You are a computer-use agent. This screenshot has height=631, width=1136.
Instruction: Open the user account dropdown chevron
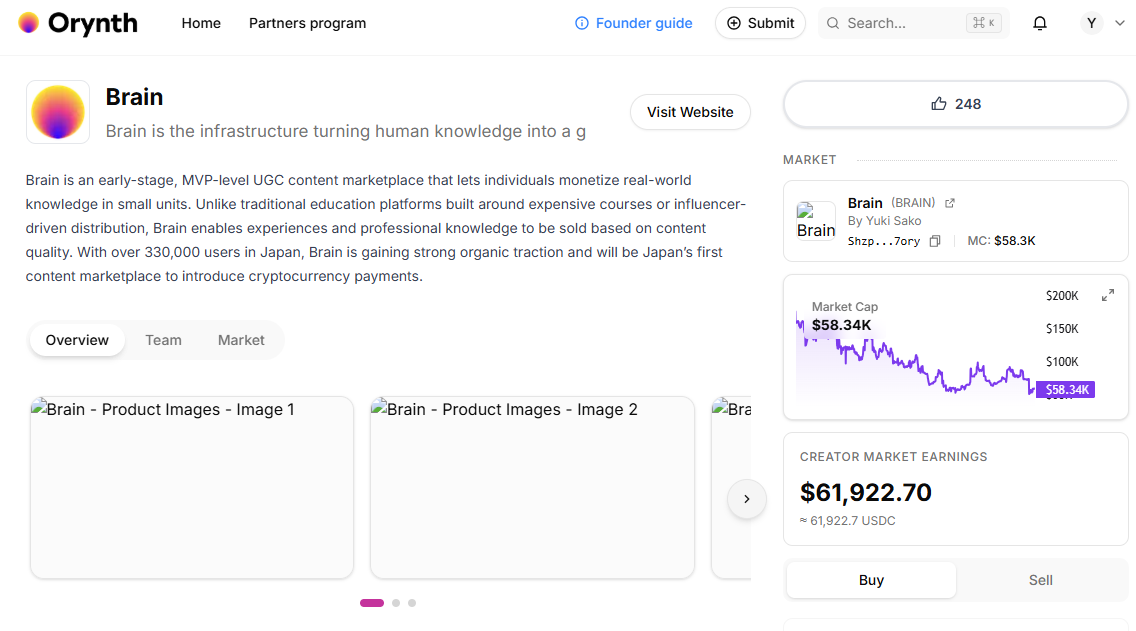pos(1119,23)
